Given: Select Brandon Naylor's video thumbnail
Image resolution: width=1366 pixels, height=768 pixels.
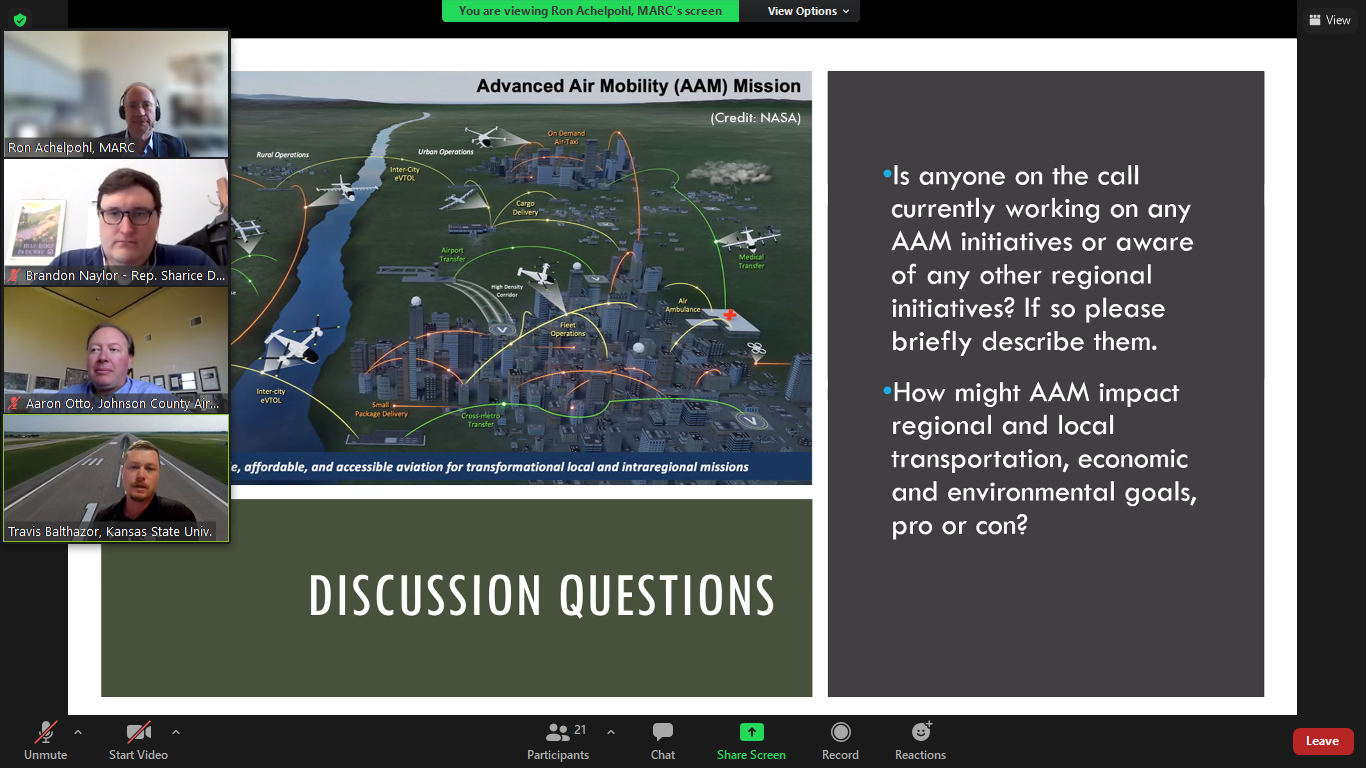Looking at the screenshot, I should (116, 222).
